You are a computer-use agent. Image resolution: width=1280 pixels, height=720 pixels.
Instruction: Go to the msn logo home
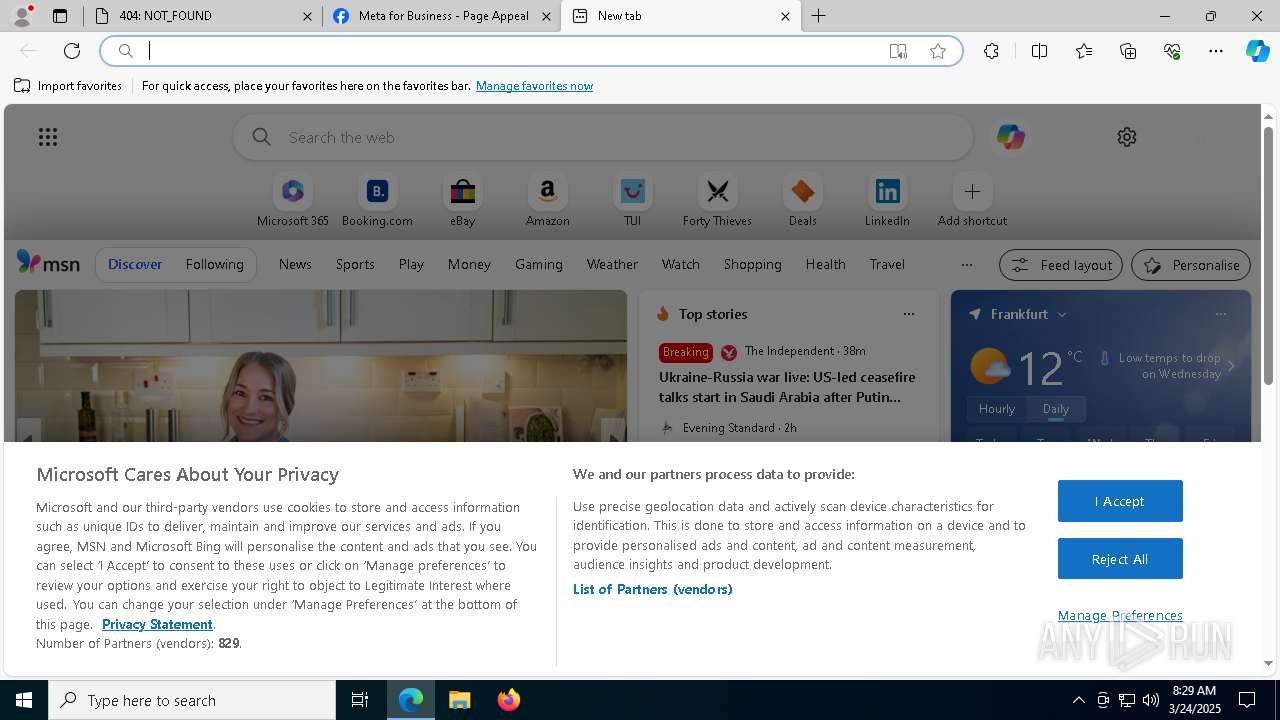(x=48, y=263)
